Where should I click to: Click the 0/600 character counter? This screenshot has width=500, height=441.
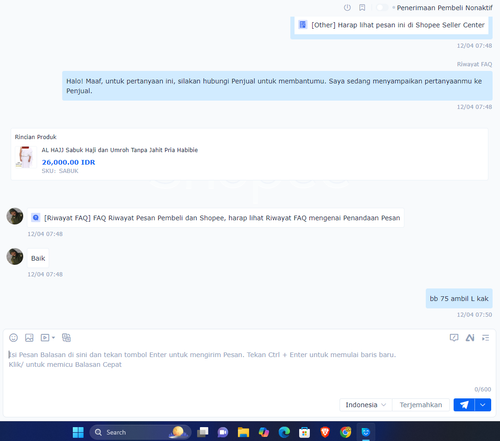483,389
